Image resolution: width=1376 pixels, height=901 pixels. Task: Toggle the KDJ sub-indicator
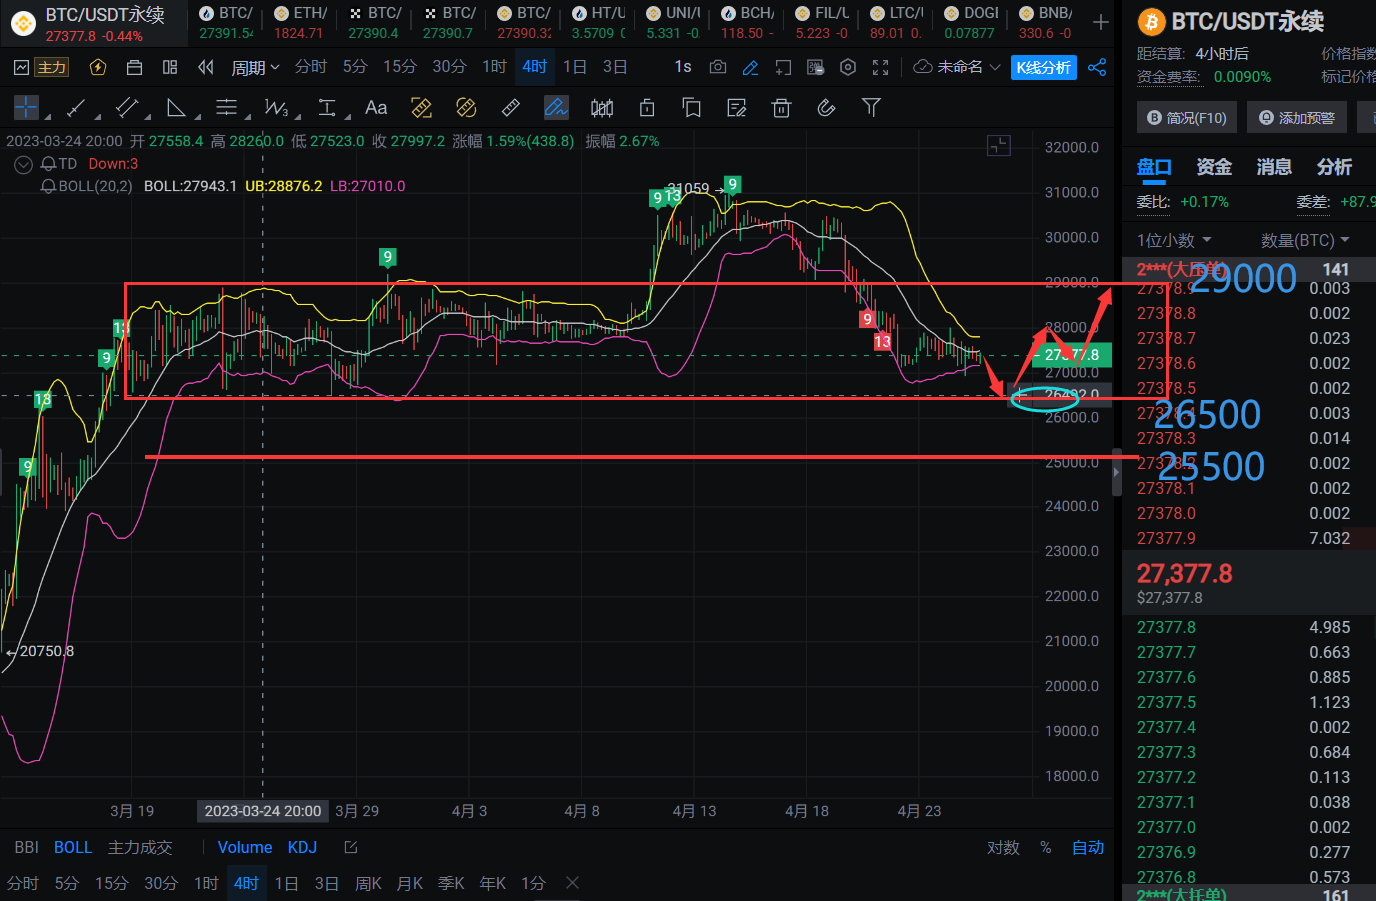302,847
